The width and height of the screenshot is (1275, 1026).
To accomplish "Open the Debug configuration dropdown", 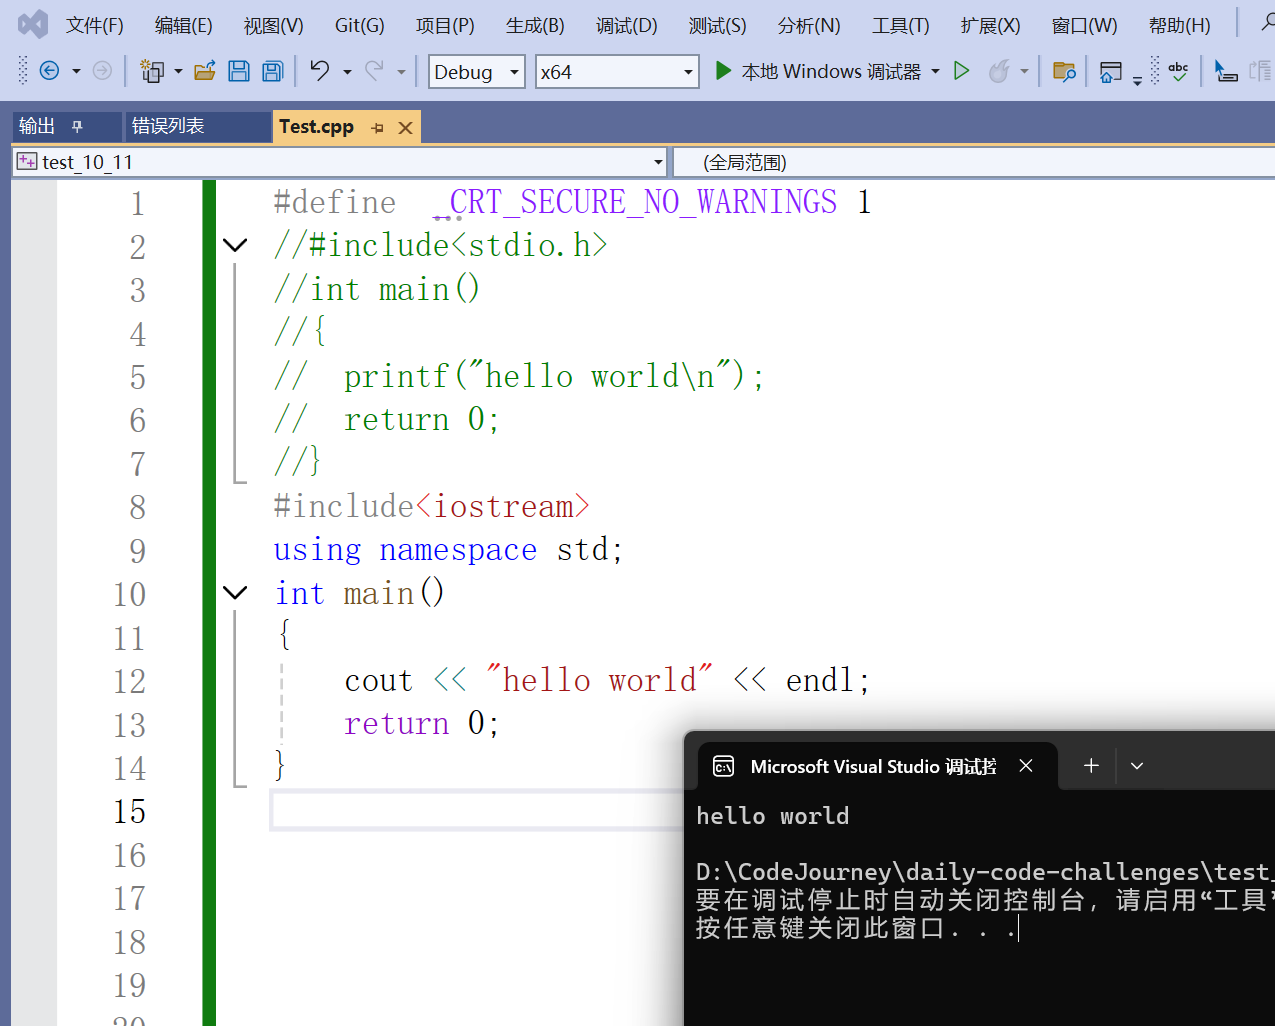I will 477,71.
